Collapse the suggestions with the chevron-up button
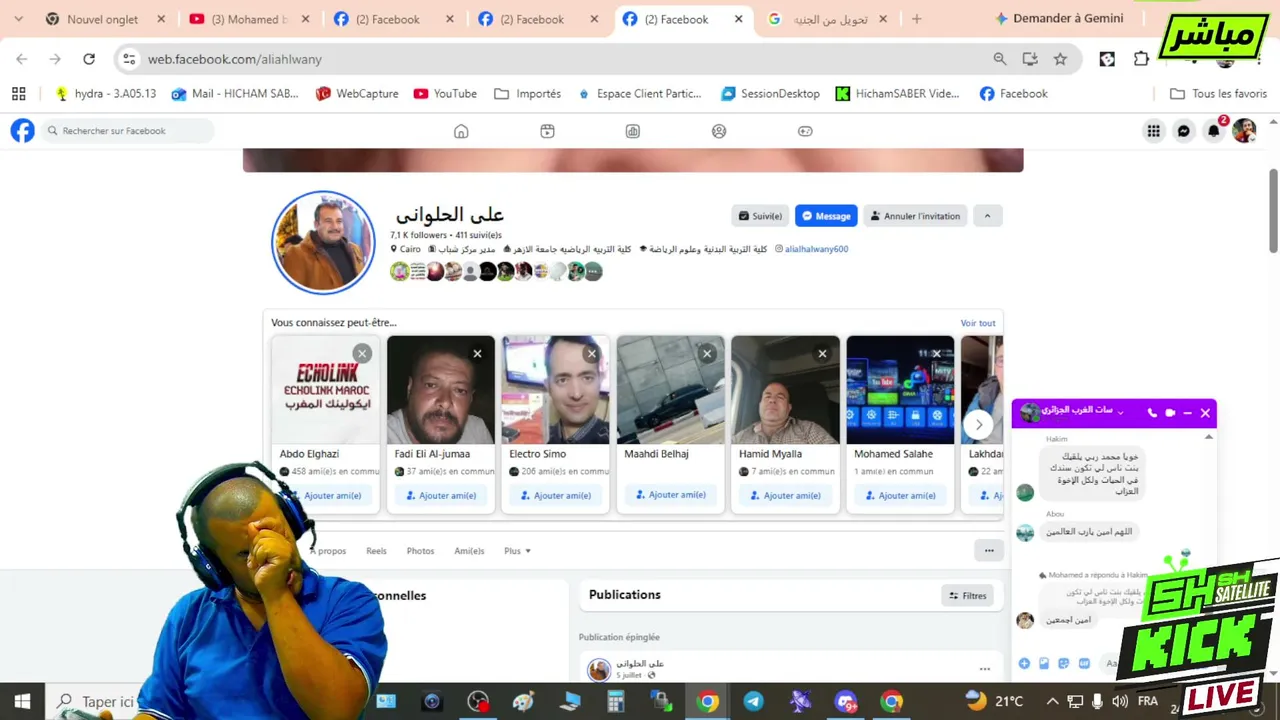The height and width of the screenshot is (720, 1280). point(987,216)
